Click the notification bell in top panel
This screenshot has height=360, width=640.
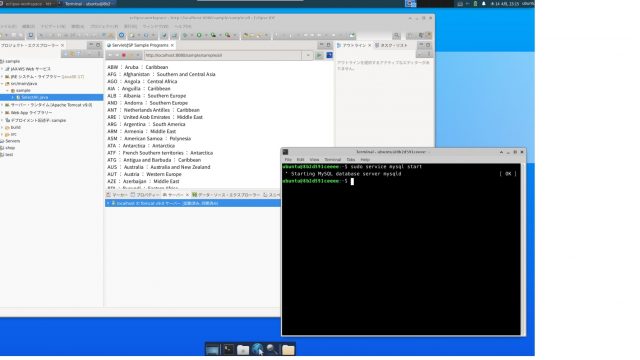pos(484,4)
